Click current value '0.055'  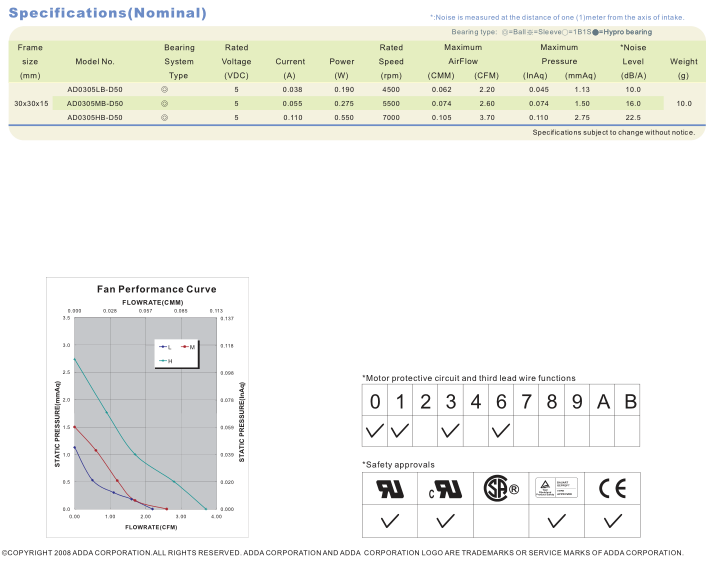[x=292, y=104]
